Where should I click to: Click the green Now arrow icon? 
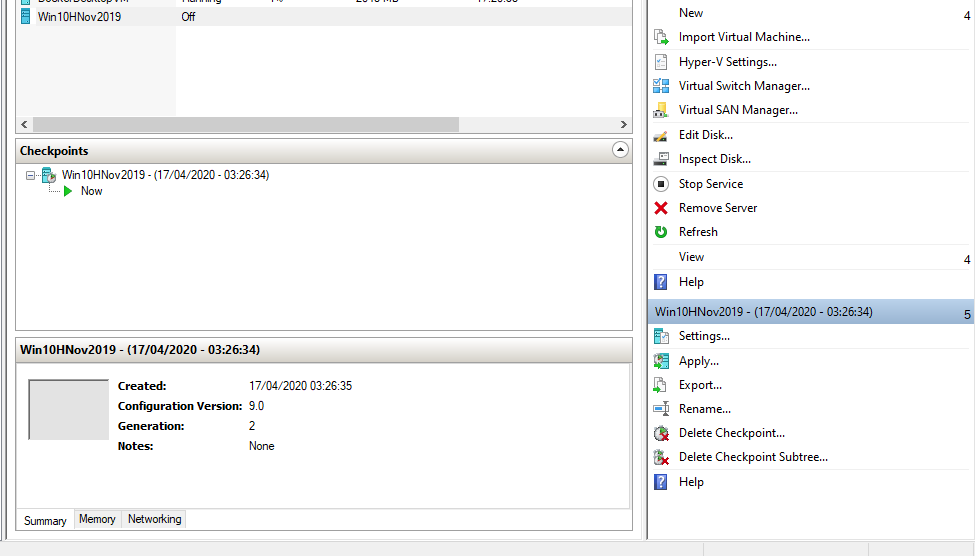tap(68, 191)
